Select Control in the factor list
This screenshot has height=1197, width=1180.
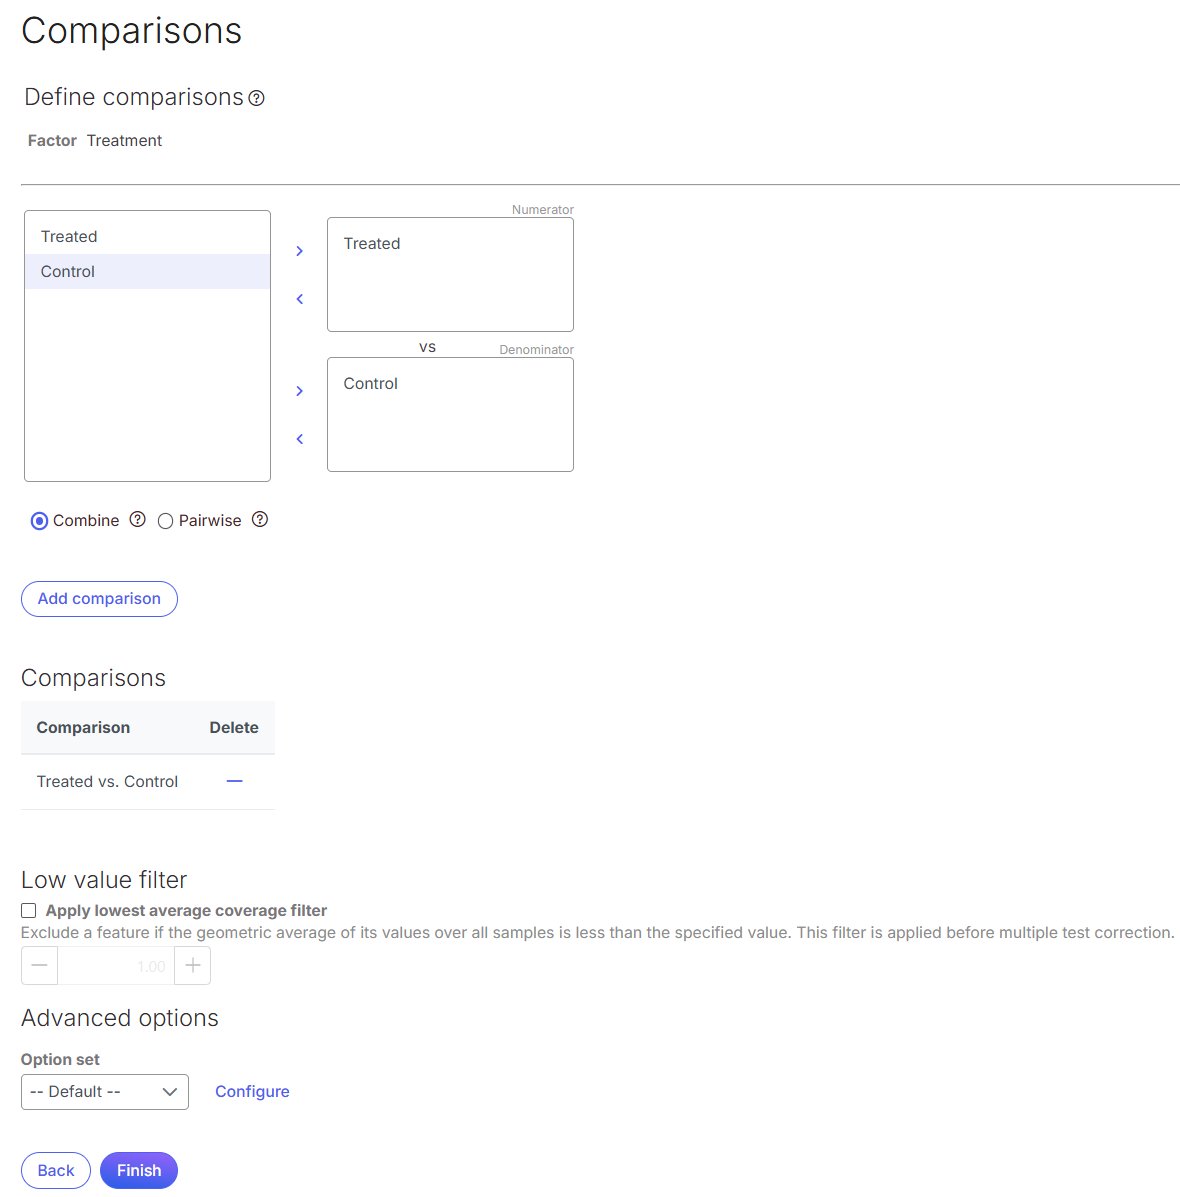click(68, 272)
